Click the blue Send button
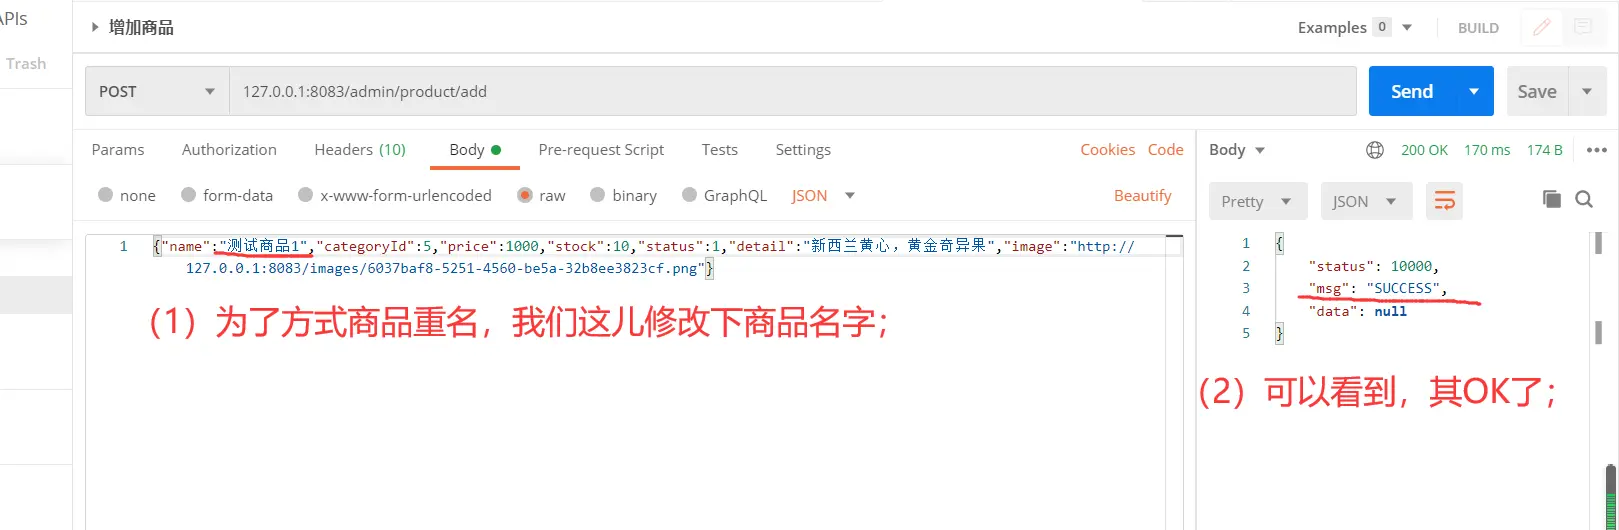This screenshot has height=530, width=1619. tap(1412, 91)
